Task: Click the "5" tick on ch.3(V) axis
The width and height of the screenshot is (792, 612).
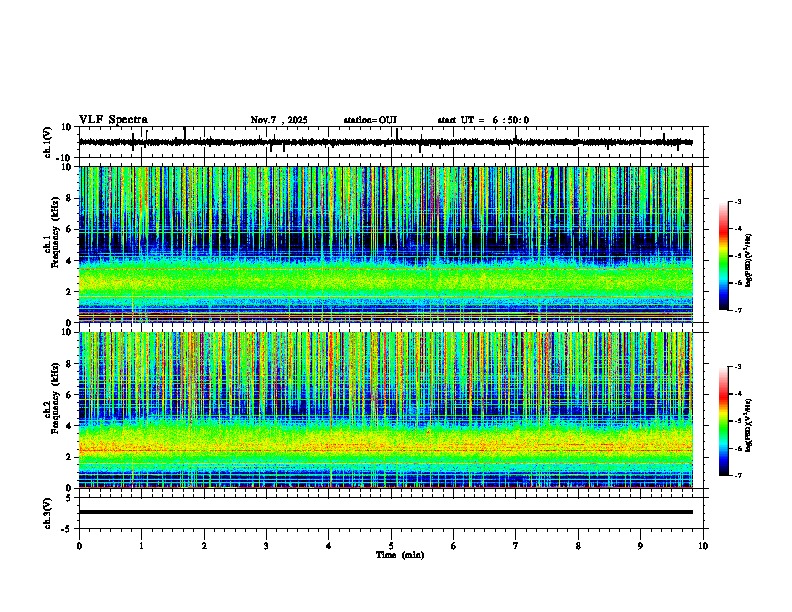Action: 70,498
